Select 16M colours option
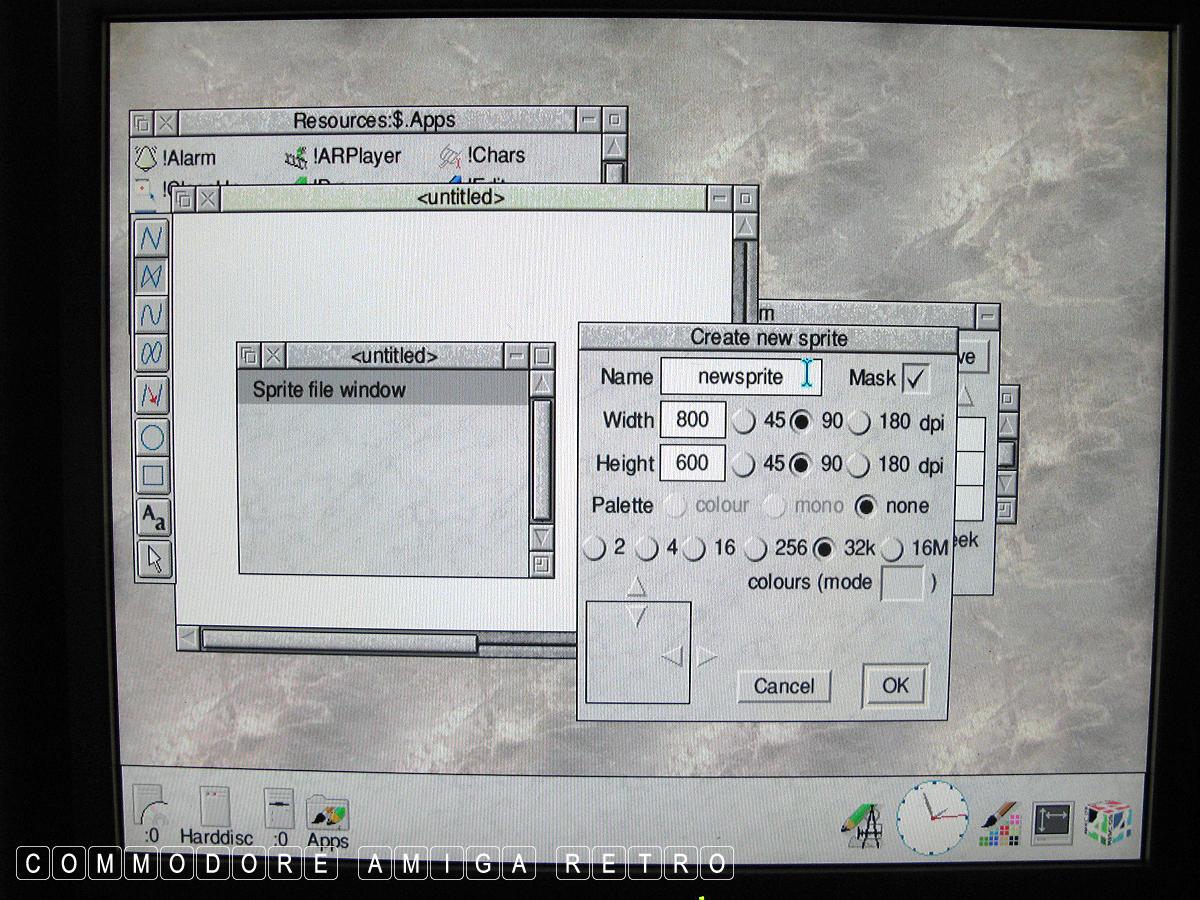This screenshot has height=900, width=1200. 893,549
